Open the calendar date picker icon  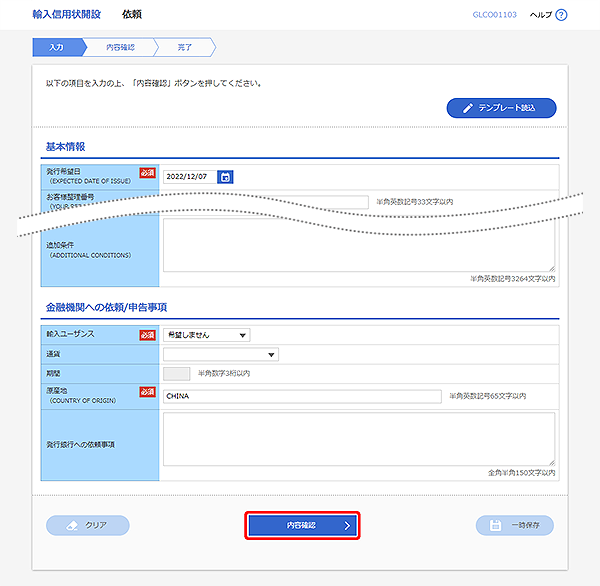(226, 177)
